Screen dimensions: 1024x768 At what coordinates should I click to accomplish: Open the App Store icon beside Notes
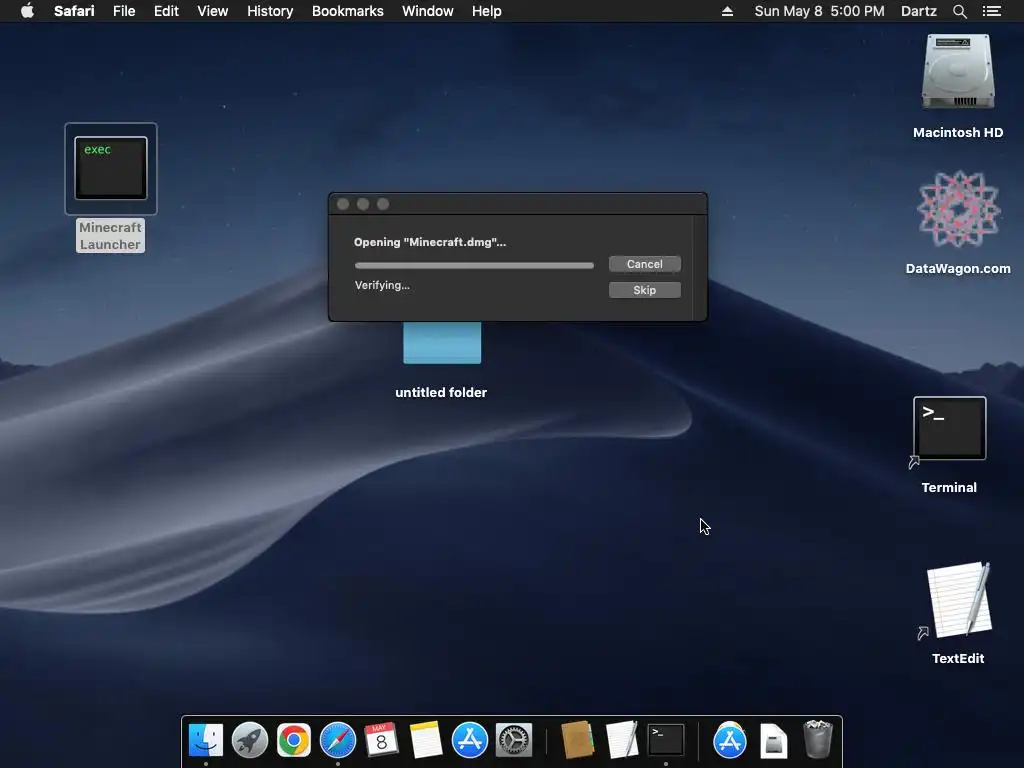(x=470, y=741)
